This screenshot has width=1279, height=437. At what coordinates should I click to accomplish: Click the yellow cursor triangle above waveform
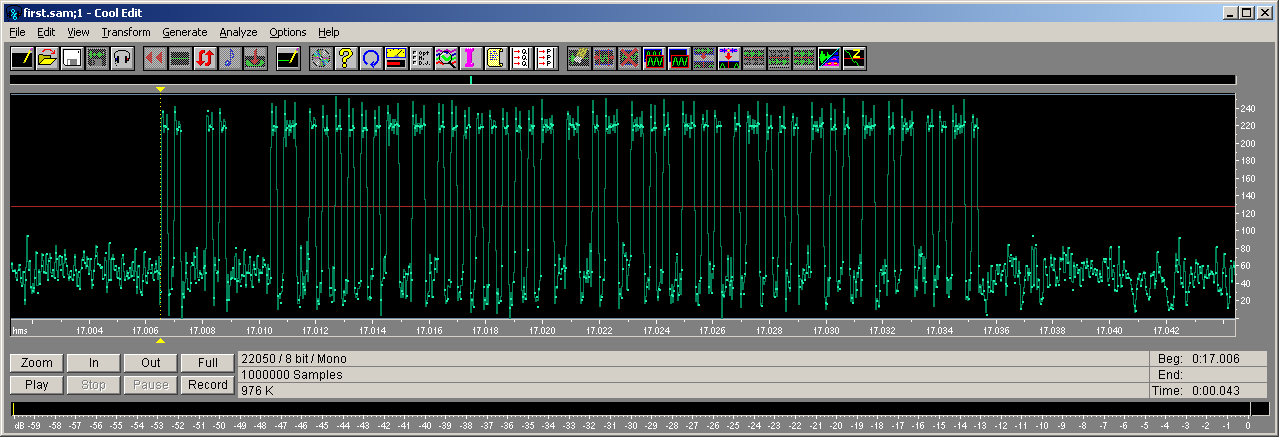pos(160,90)
